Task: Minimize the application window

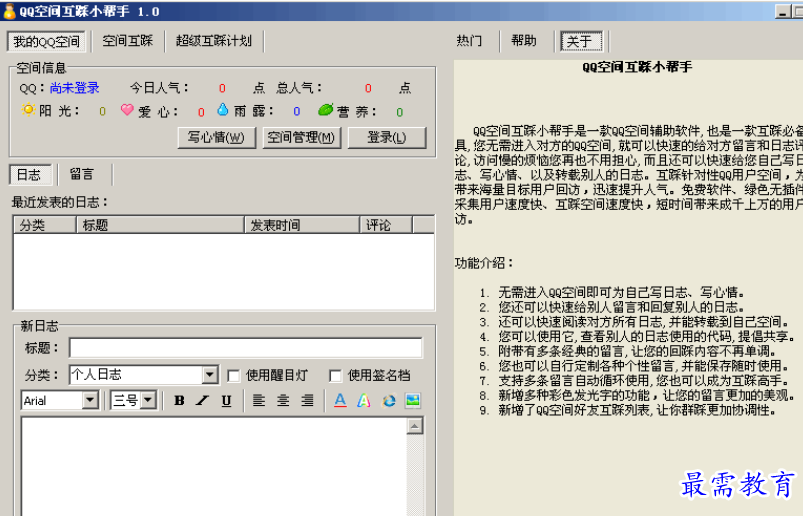Action: (x=783, y=12)
